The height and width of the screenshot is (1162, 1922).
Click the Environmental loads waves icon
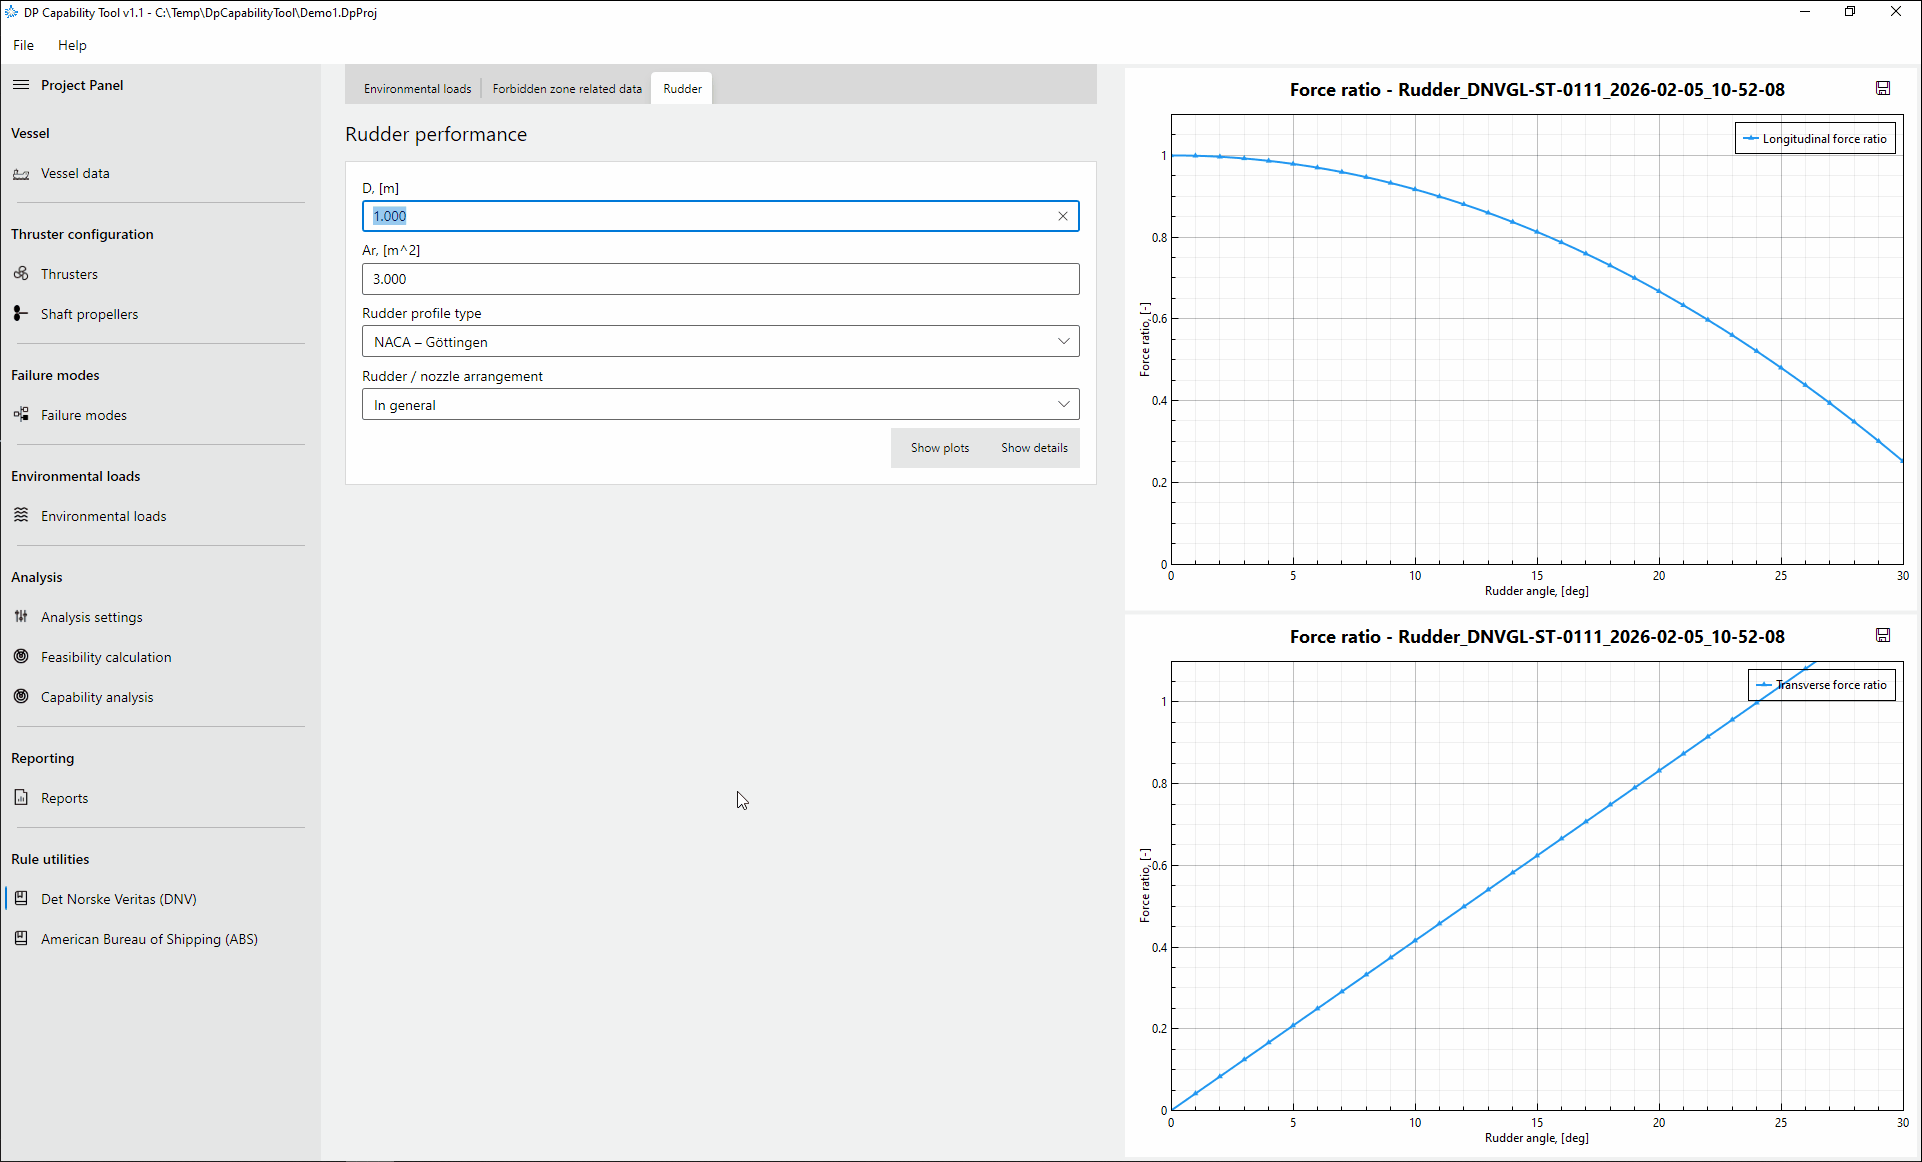click(x=21, y=516)
